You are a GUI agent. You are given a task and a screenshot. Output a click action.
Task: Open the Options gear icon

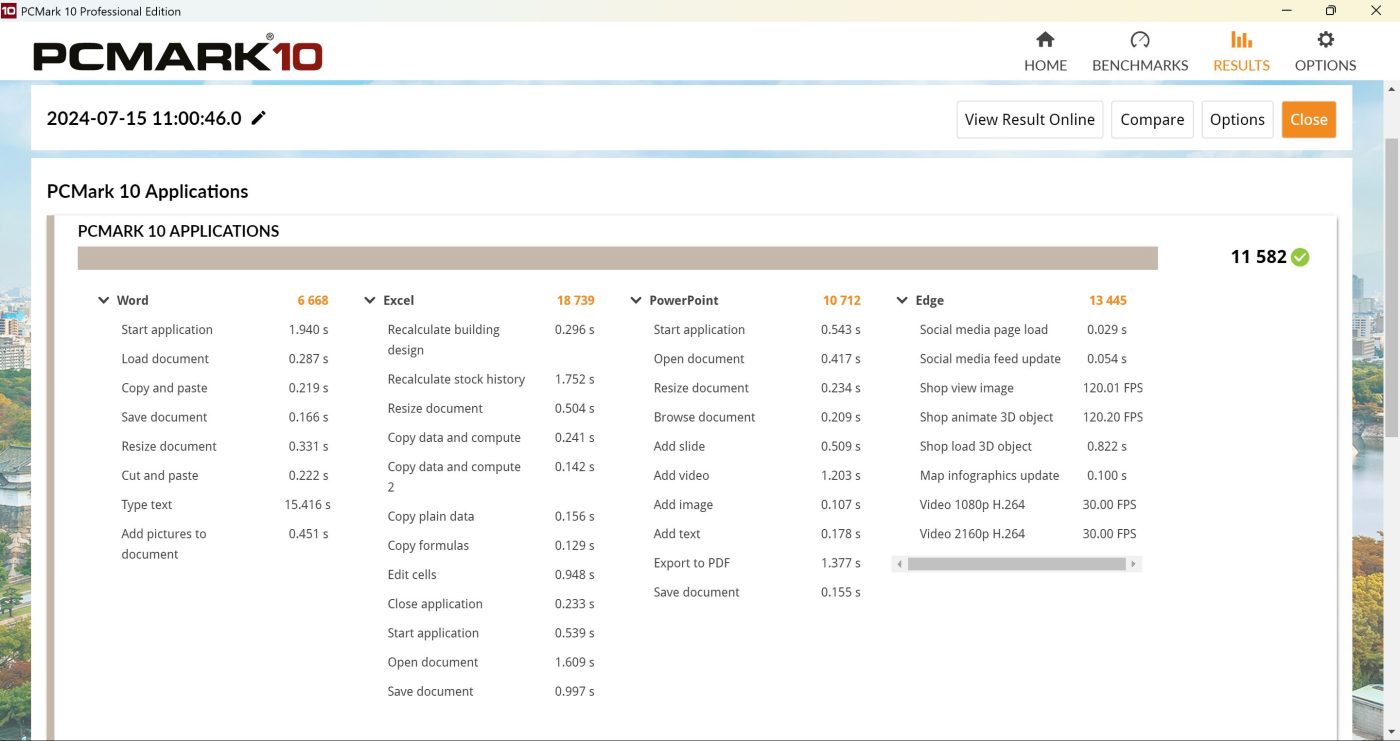pyautogui.click(x=1326, y=40)
